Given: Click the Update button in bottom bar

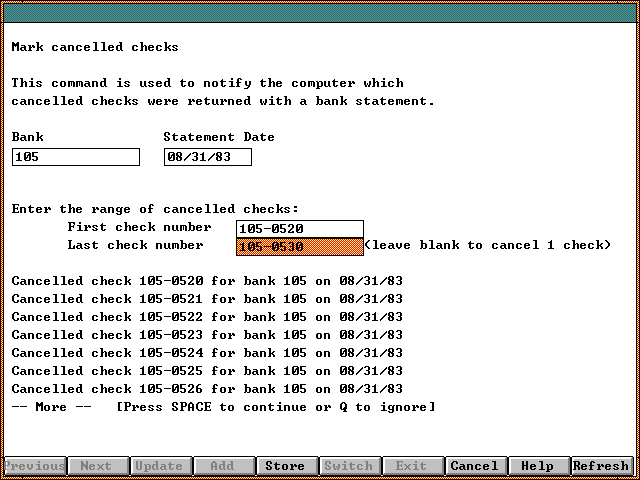Looking at the screenshot, I should tap(159, 466).
